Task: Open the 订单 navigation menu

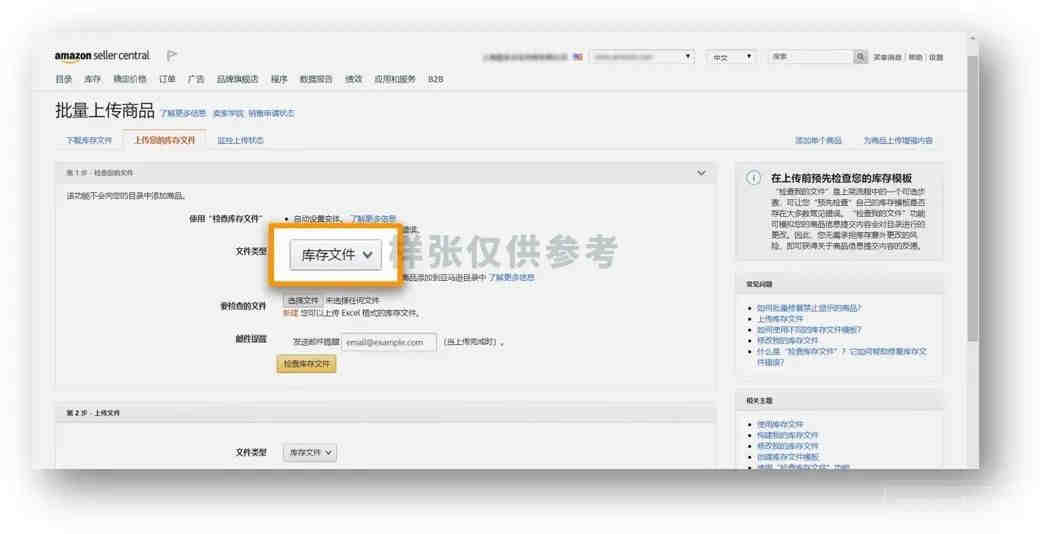Action: [x=167, y=79]
